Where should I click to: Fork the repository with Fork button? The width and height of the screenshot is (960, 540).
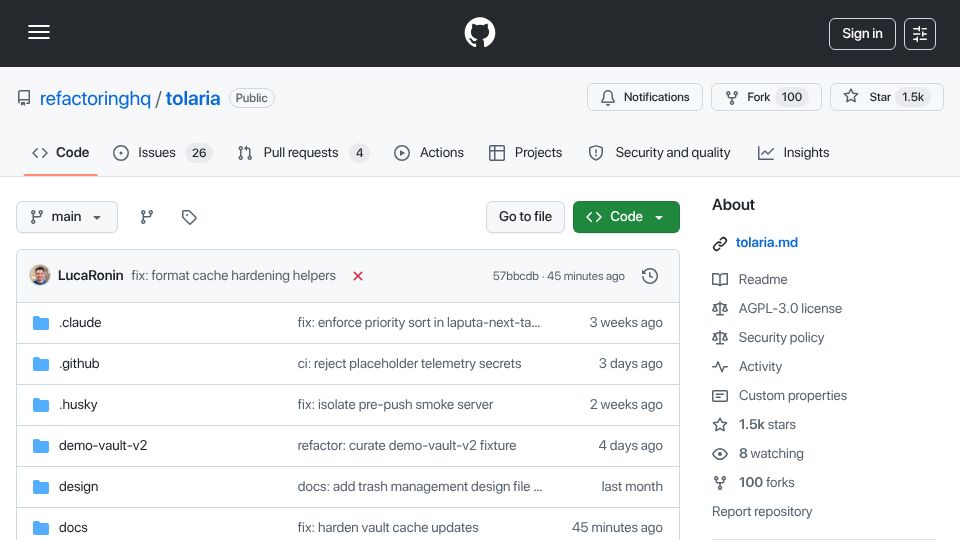(767, 97)
